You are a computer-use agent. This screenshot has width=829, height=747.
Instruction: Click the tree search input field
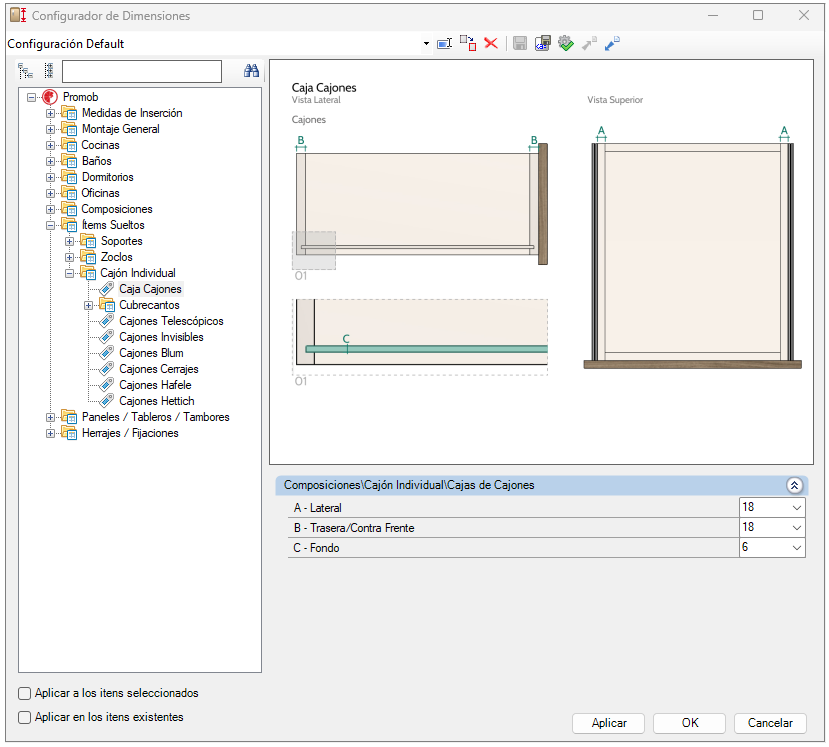tap(141, 71)
